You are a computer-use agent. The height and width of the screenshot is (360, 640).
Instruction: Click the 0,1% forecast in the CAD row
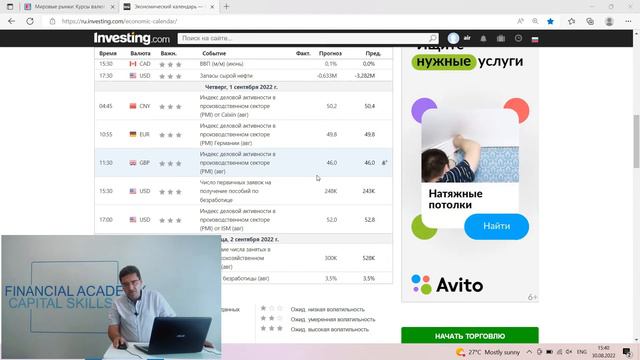[331, 64]
